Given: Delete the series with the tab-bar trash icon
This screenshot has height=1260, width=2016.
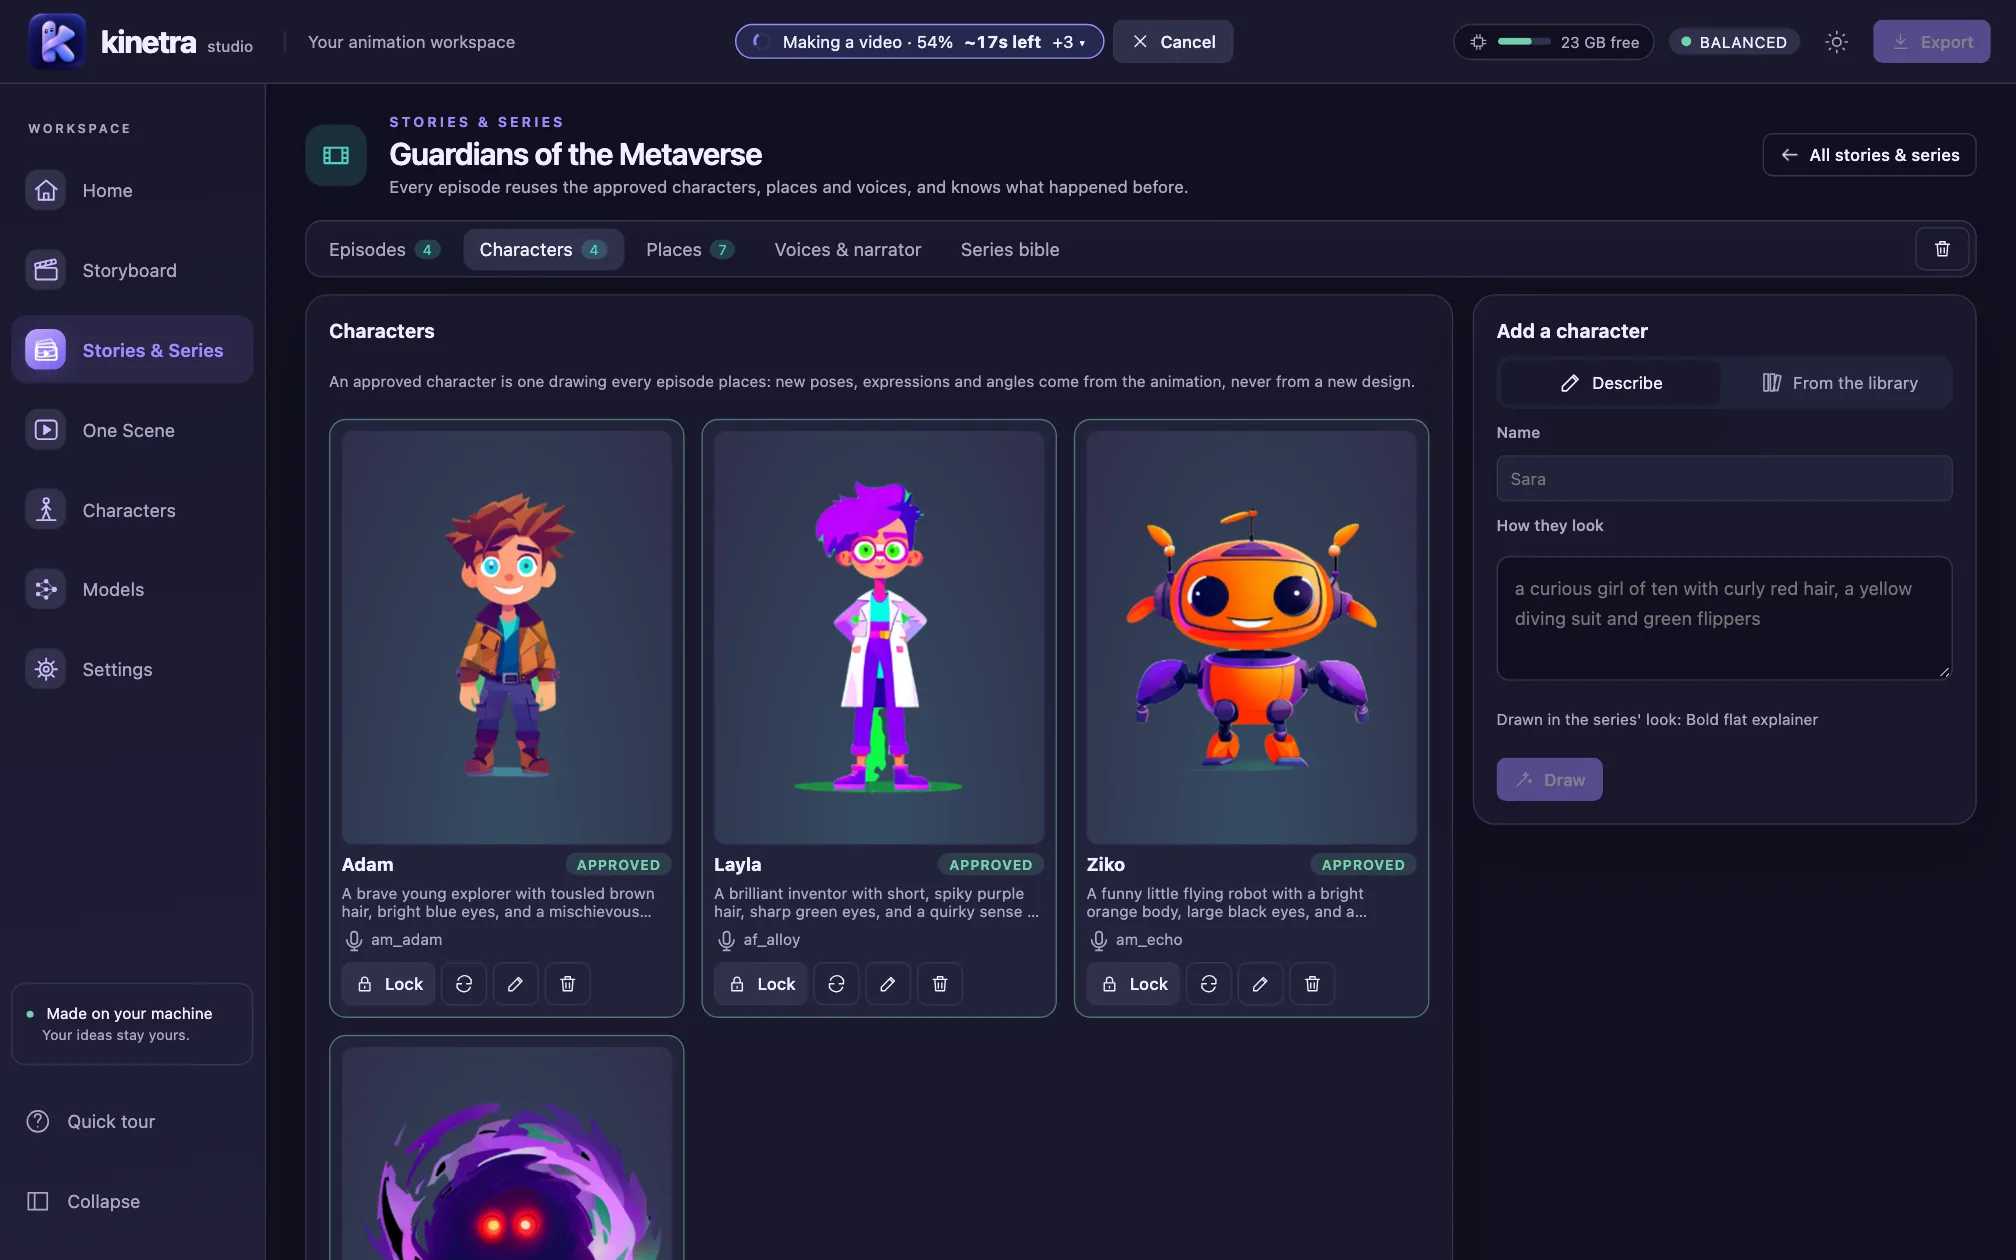Looking at the screenshot, I should click(x=1942, y=249).
